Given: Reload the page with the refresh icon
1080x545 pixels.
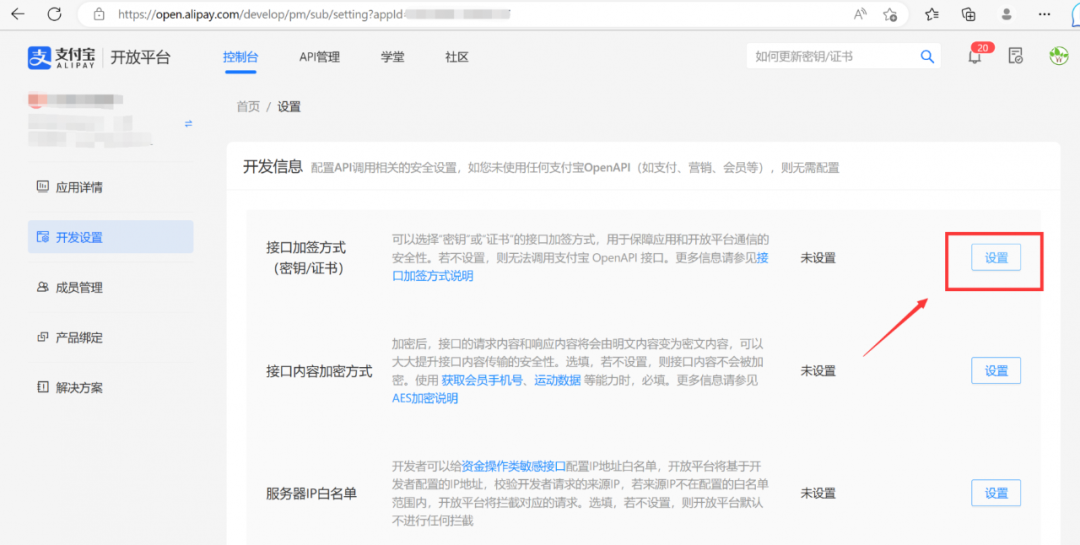Looking at the screenshot, I should [54, 14].
